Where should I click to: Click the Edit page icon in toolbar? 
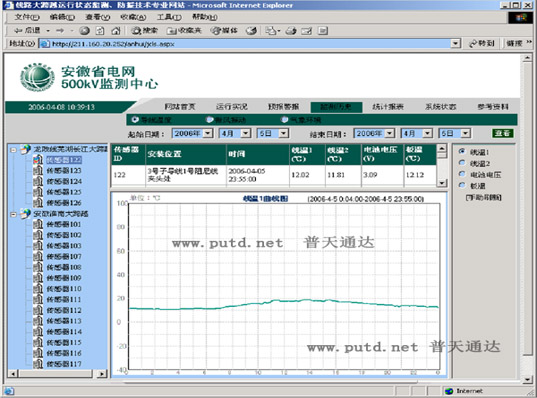pos(307,30)
